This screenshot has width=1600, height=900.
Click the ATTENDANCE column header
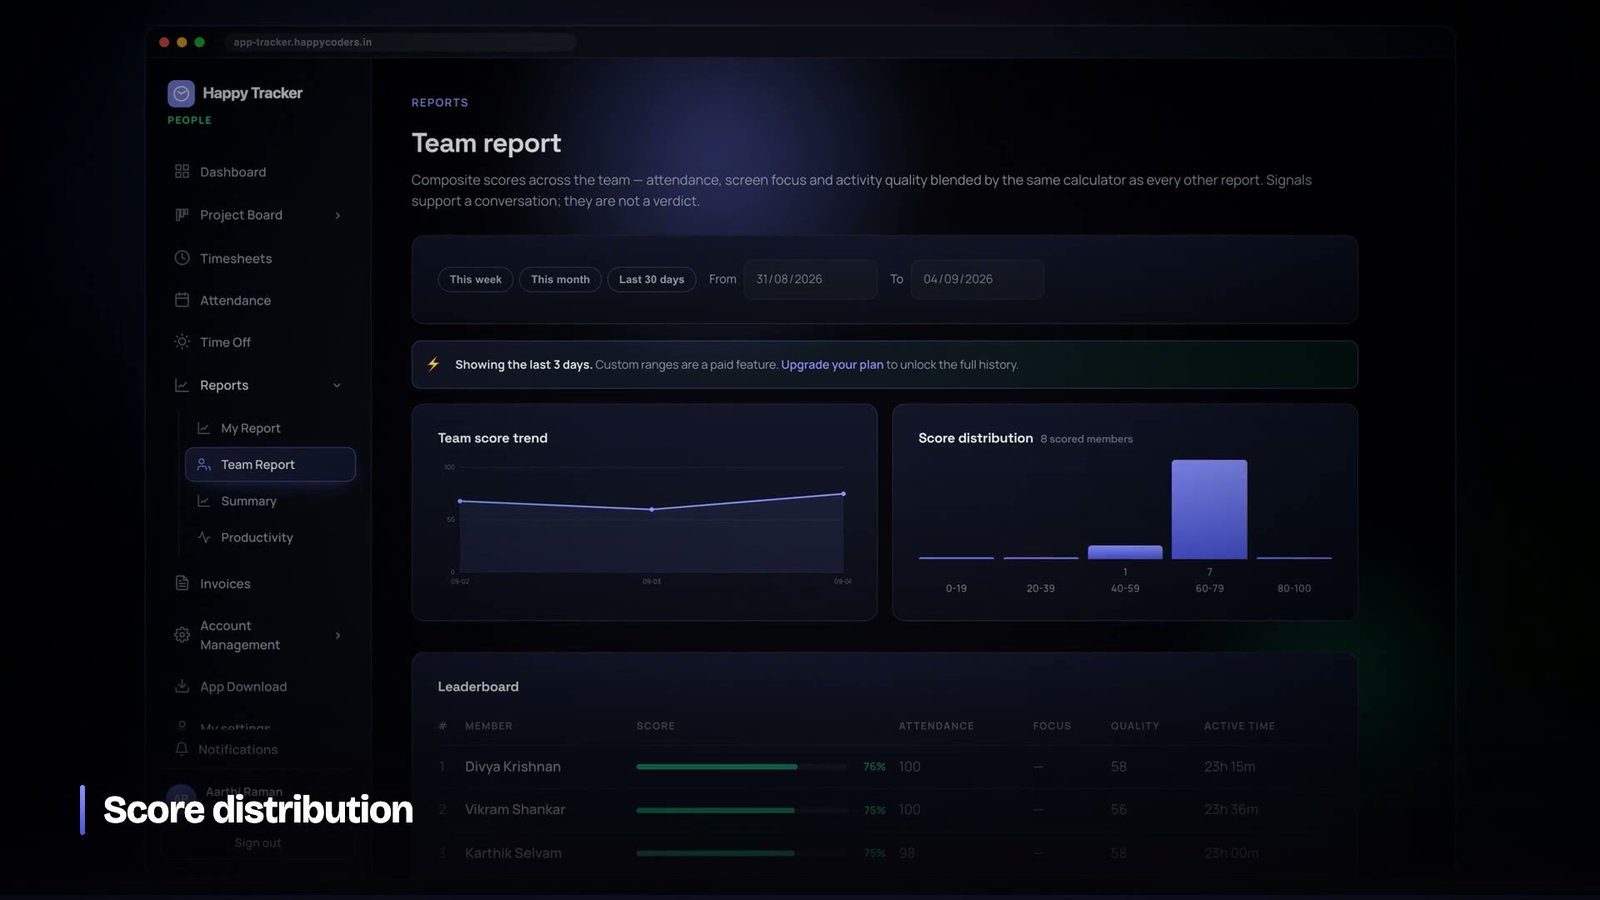point(936,726)
